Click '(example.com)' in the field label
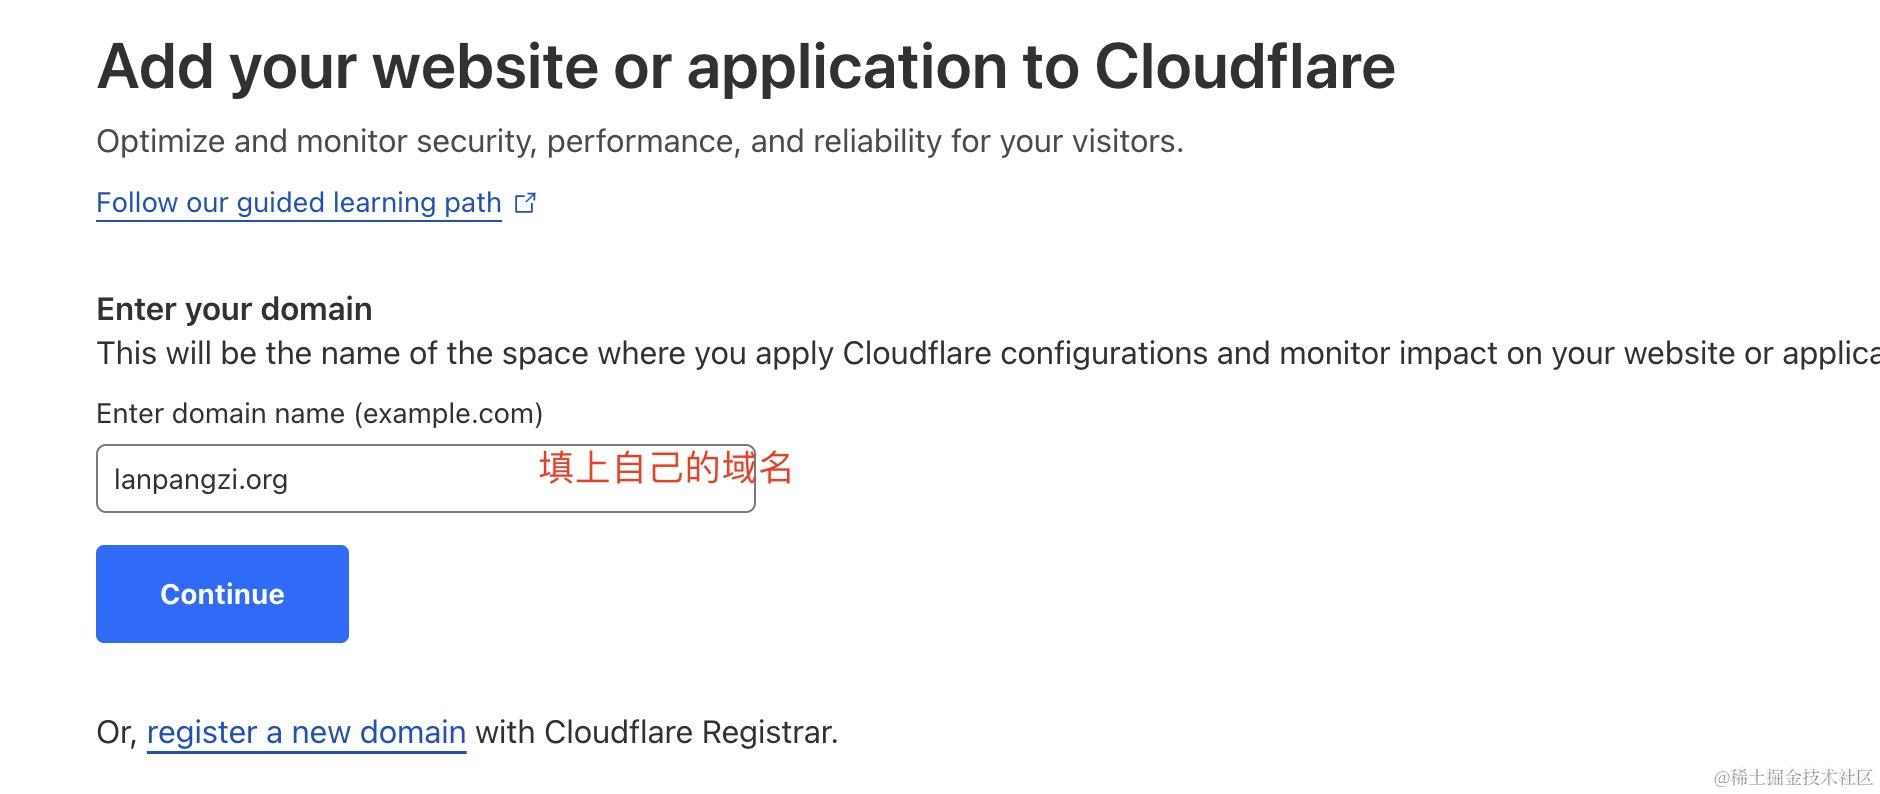1880x794 pixels. tap(448, 414)
